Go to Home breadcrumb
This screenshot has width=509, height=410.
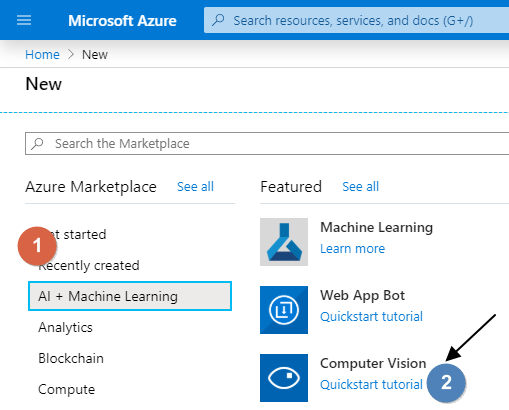tap(42, 54)
